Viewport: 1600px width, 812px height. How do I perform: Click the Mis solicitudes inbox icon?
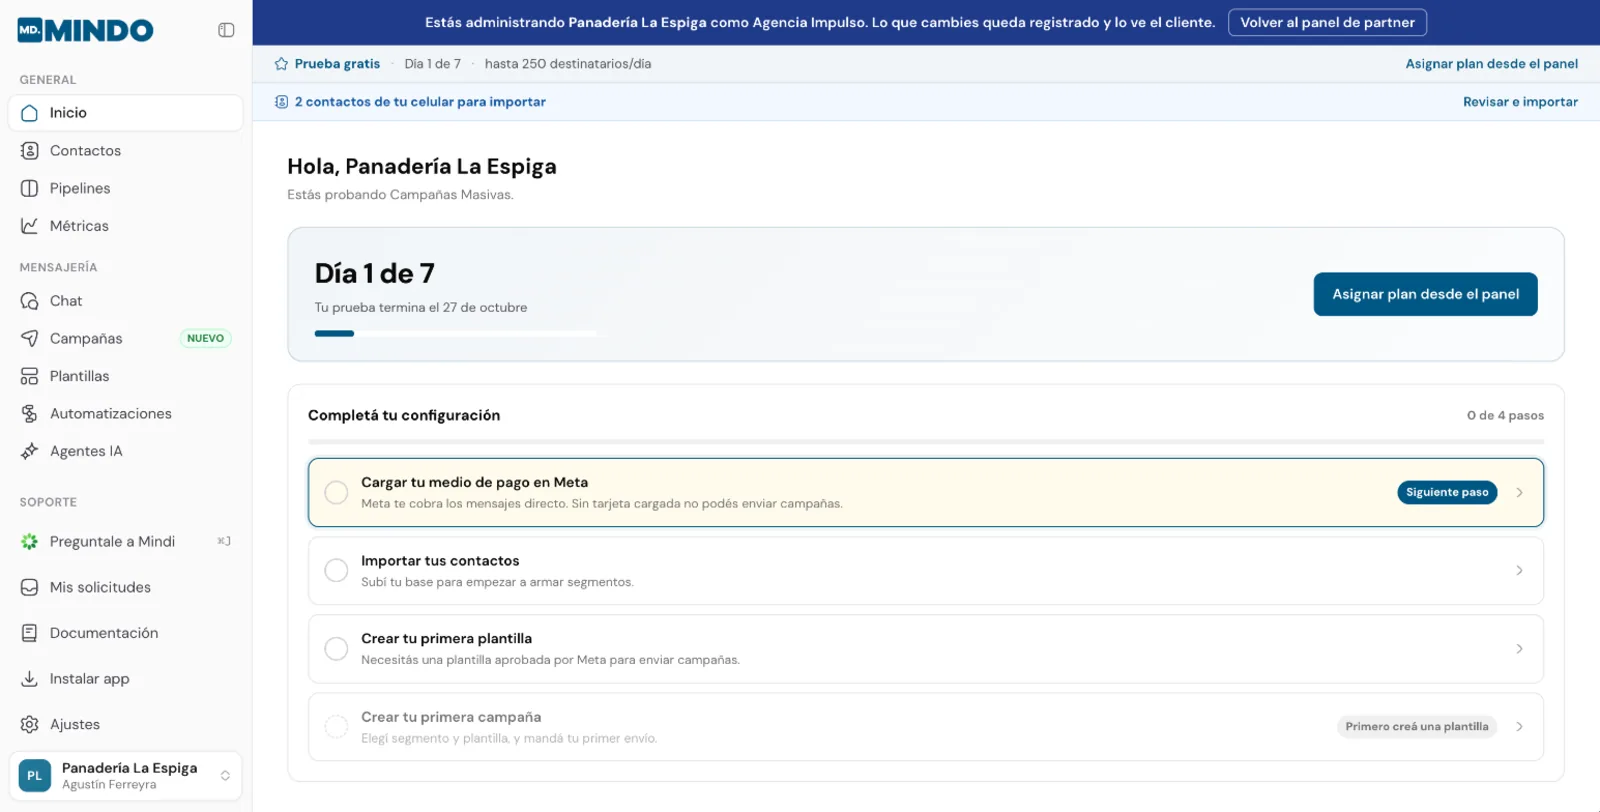click(x=30, y=587)
